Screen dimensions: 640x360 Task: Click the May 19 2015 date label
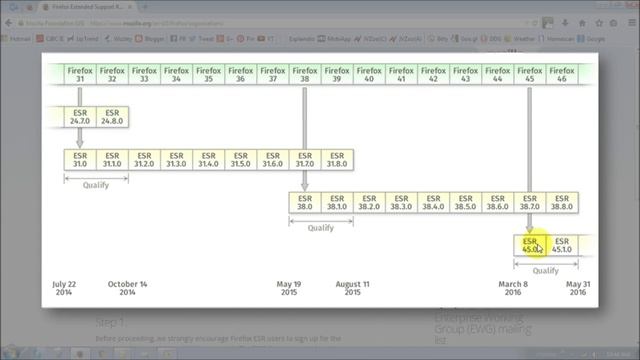(289, 288)
